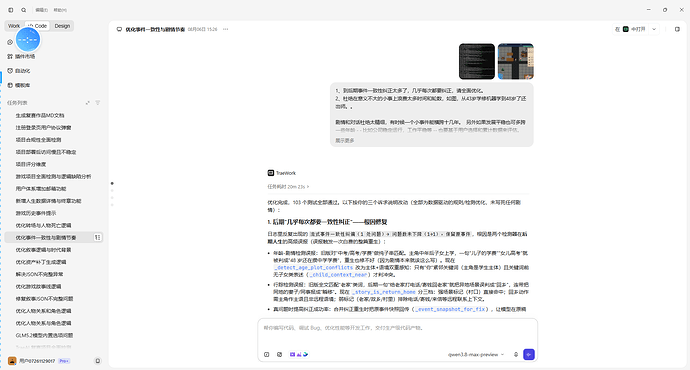
Task: Click the microphone icon in the chat input
Action: (516, 354)
